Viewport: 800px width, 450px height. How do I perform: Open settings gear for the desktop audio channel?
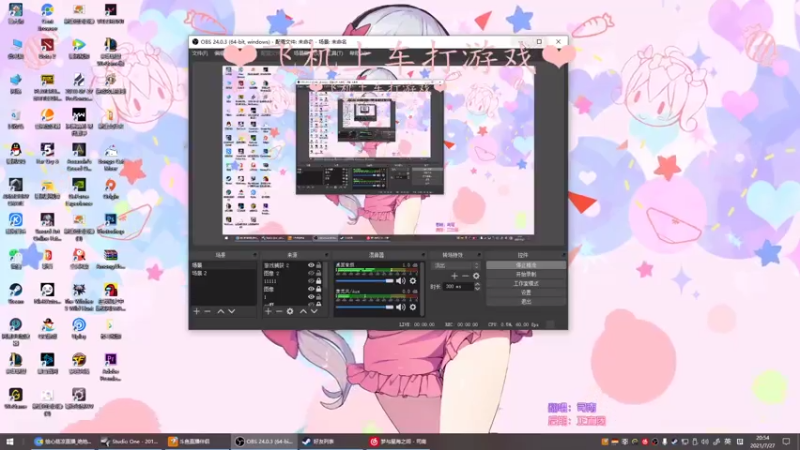click(x=413, y=281)
